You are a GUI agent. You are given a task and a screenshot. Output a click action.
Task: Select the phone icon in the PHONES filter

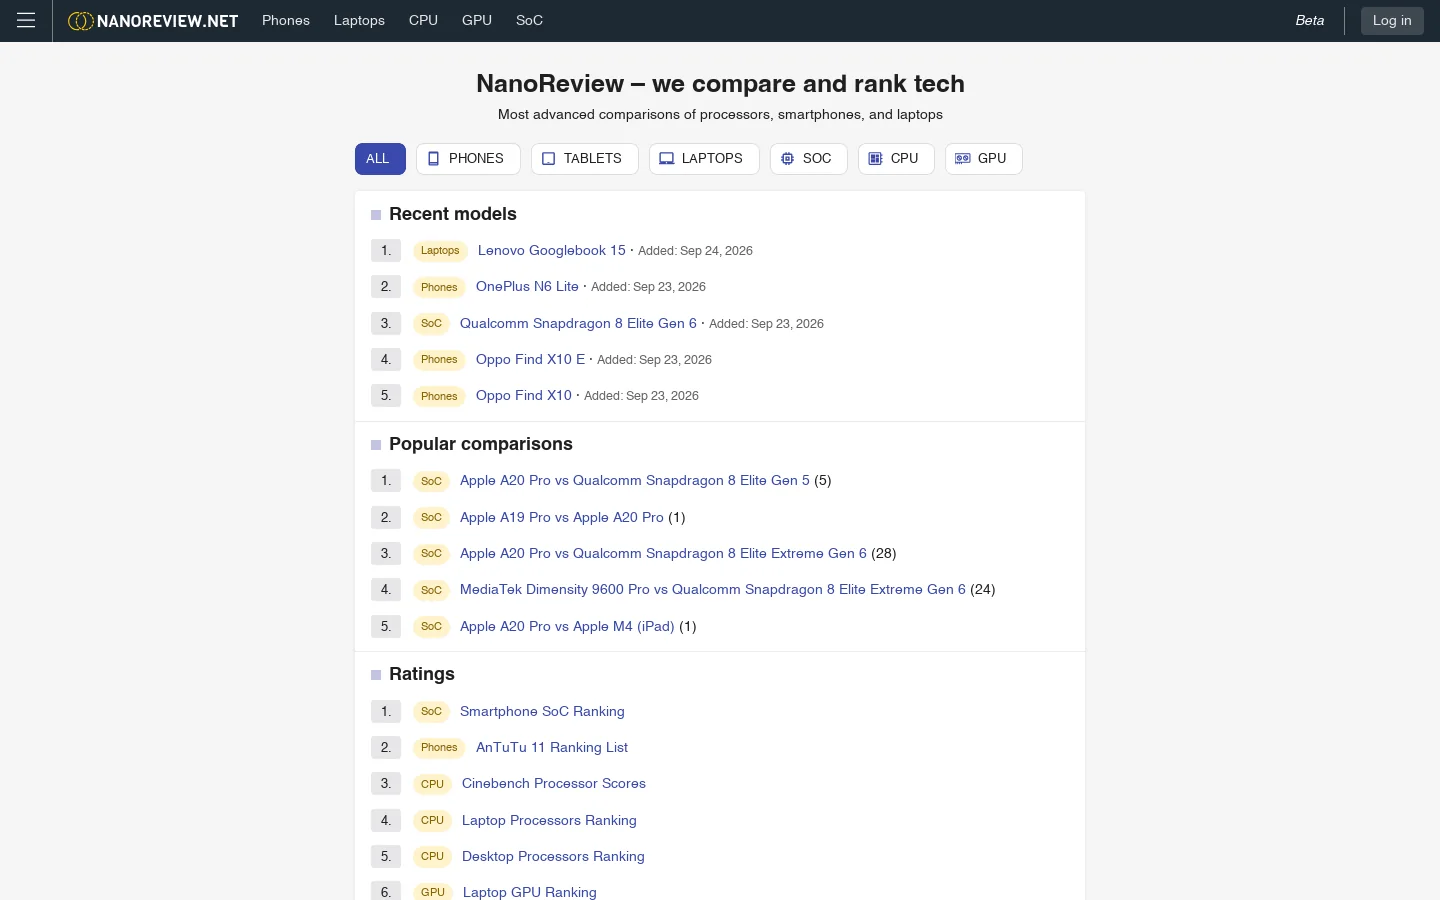[434, 159]
